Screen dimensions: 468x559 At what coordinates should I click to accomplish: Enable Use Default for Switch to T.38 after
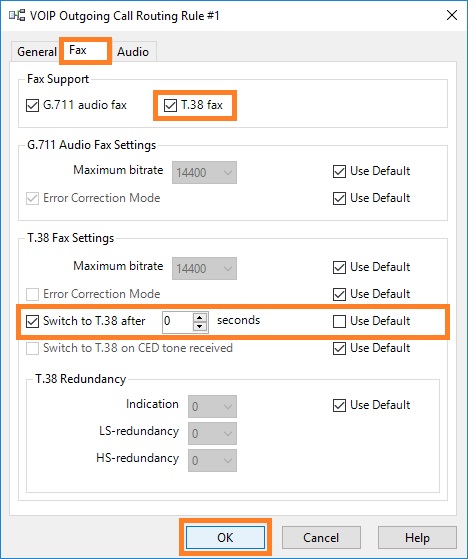point(339,321)
